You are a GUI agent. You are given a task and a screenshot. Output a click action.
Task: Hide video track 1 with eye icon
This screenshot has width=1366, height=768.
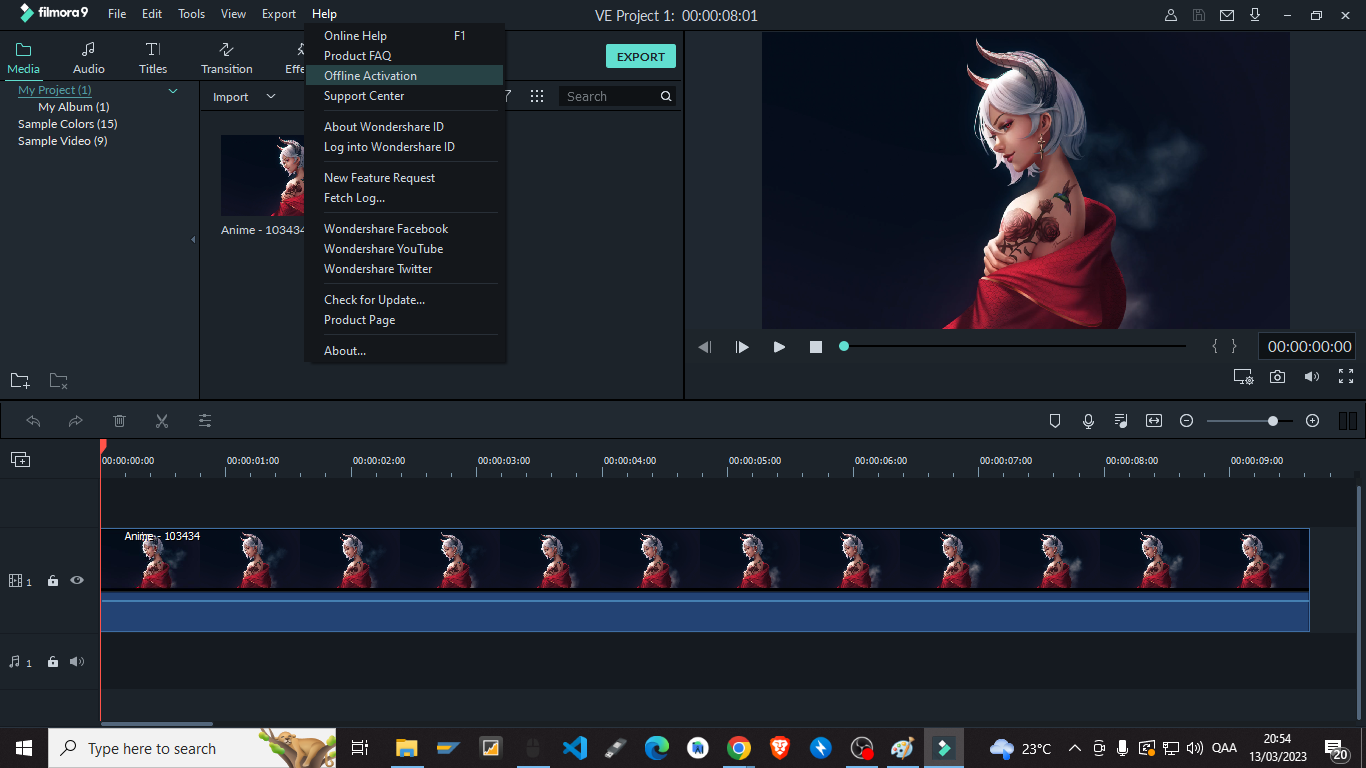(77, 580)
